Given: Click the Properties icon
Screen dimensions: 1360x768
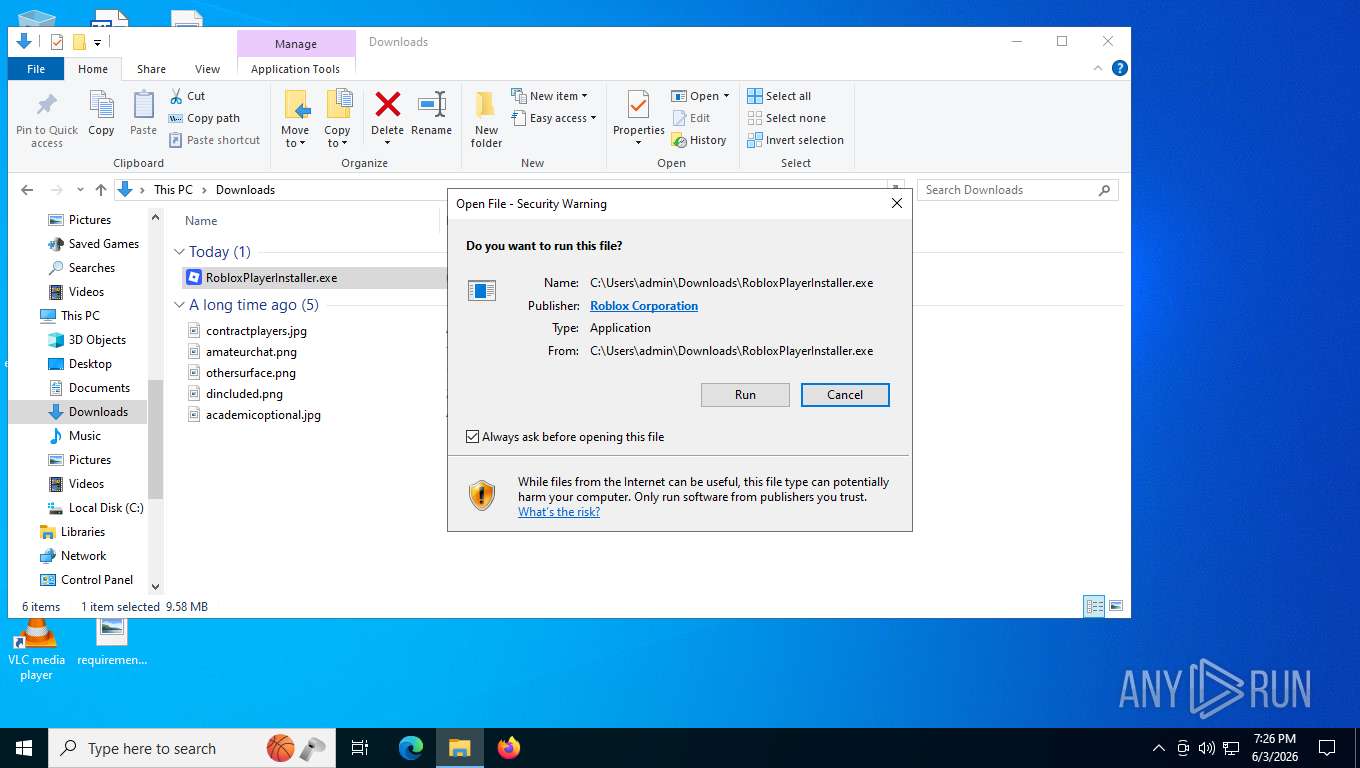Looking at the screenshot, I should [x=638, y=104].
